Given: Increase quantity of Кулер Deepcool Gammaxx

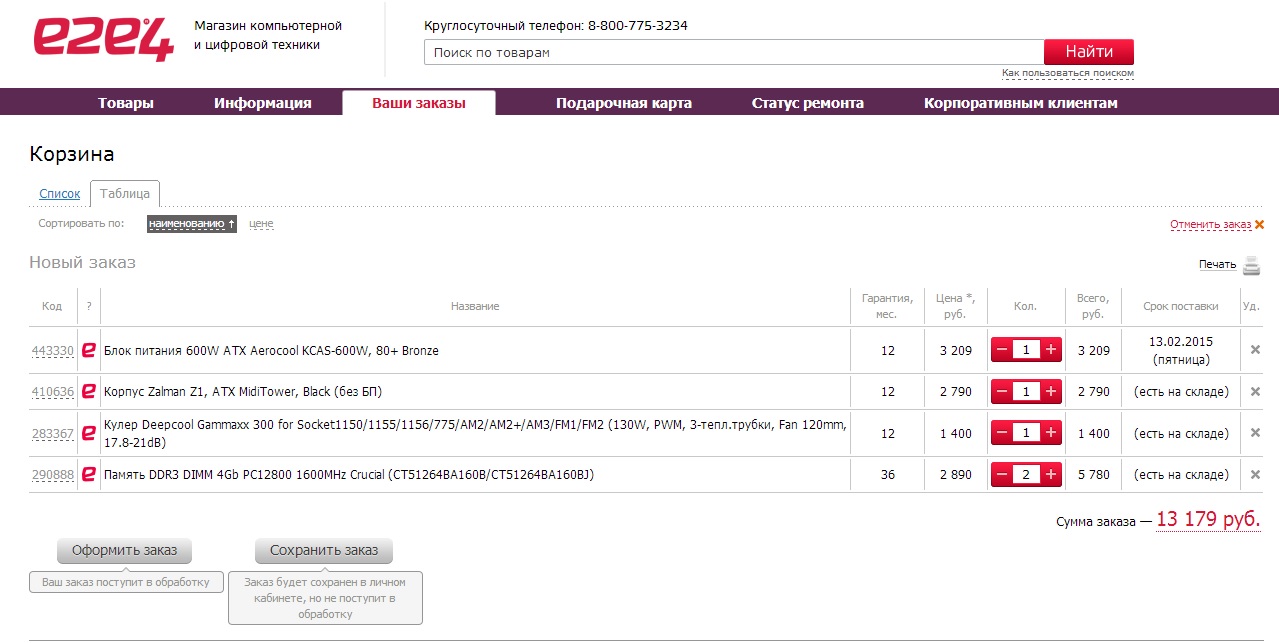Looking at the screenshot, I should tap(1050, 433).
